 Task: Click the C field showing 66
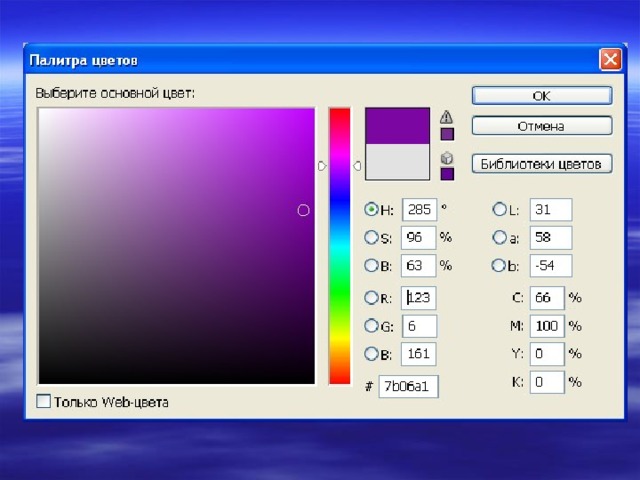547,298
